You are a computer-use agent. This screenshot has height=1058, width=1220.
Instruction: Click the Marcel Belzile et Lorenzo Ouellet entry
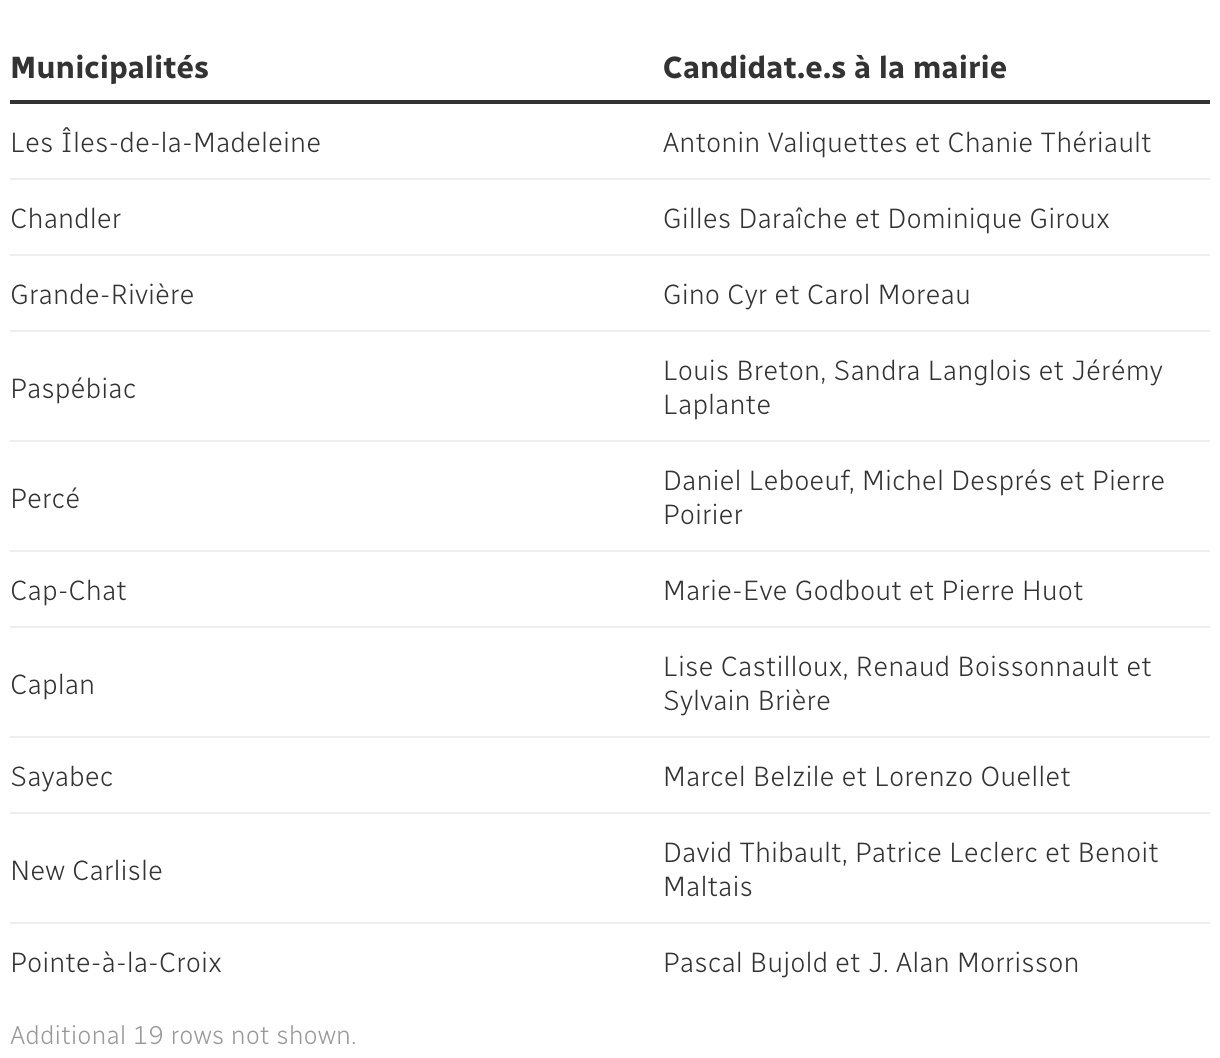[866, 777]
